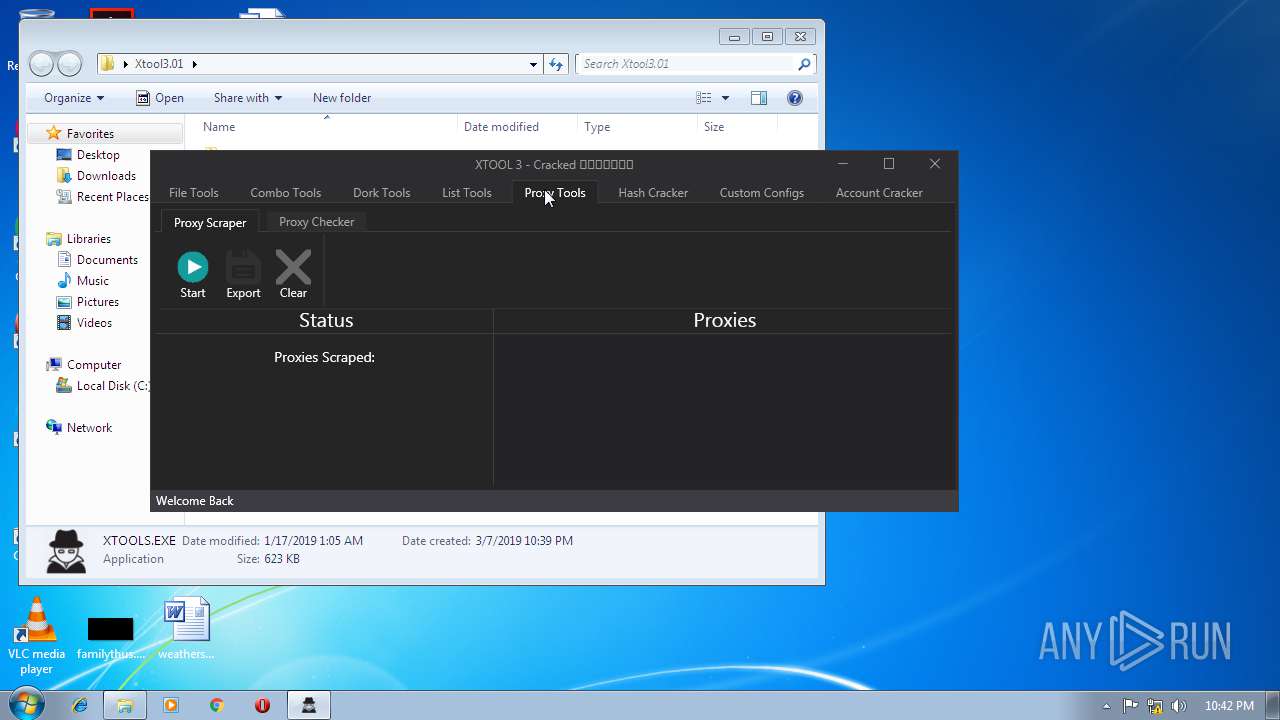Clear the scraped proxies list
The height and width of the screenshot is (720, 1280).
pos(293,275)
